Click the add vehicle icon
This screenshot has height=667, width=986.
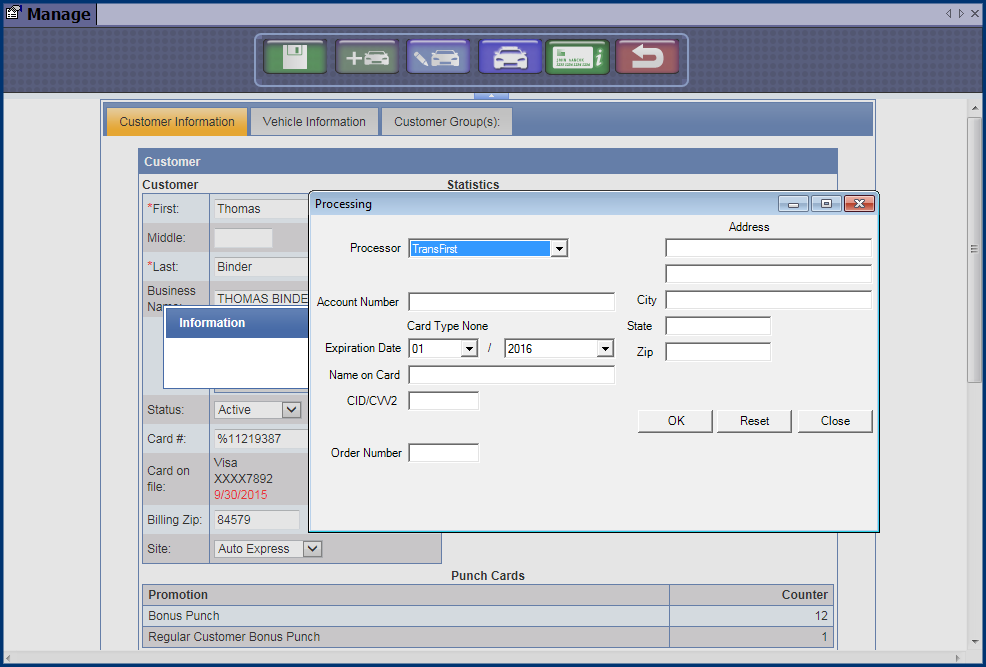tap(367, 58)
